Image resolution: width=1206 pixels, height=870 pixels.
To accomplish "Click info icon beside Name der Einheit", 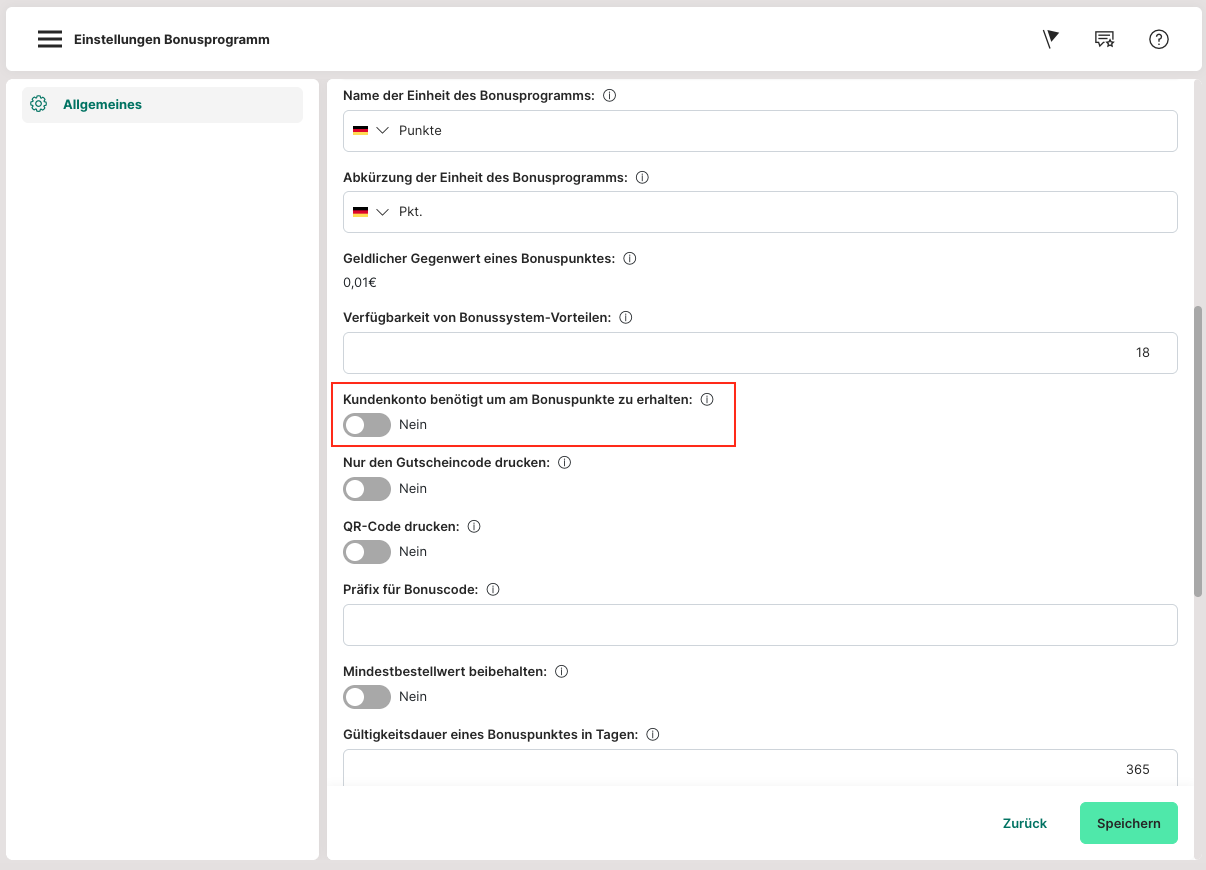I will (609, 96).
